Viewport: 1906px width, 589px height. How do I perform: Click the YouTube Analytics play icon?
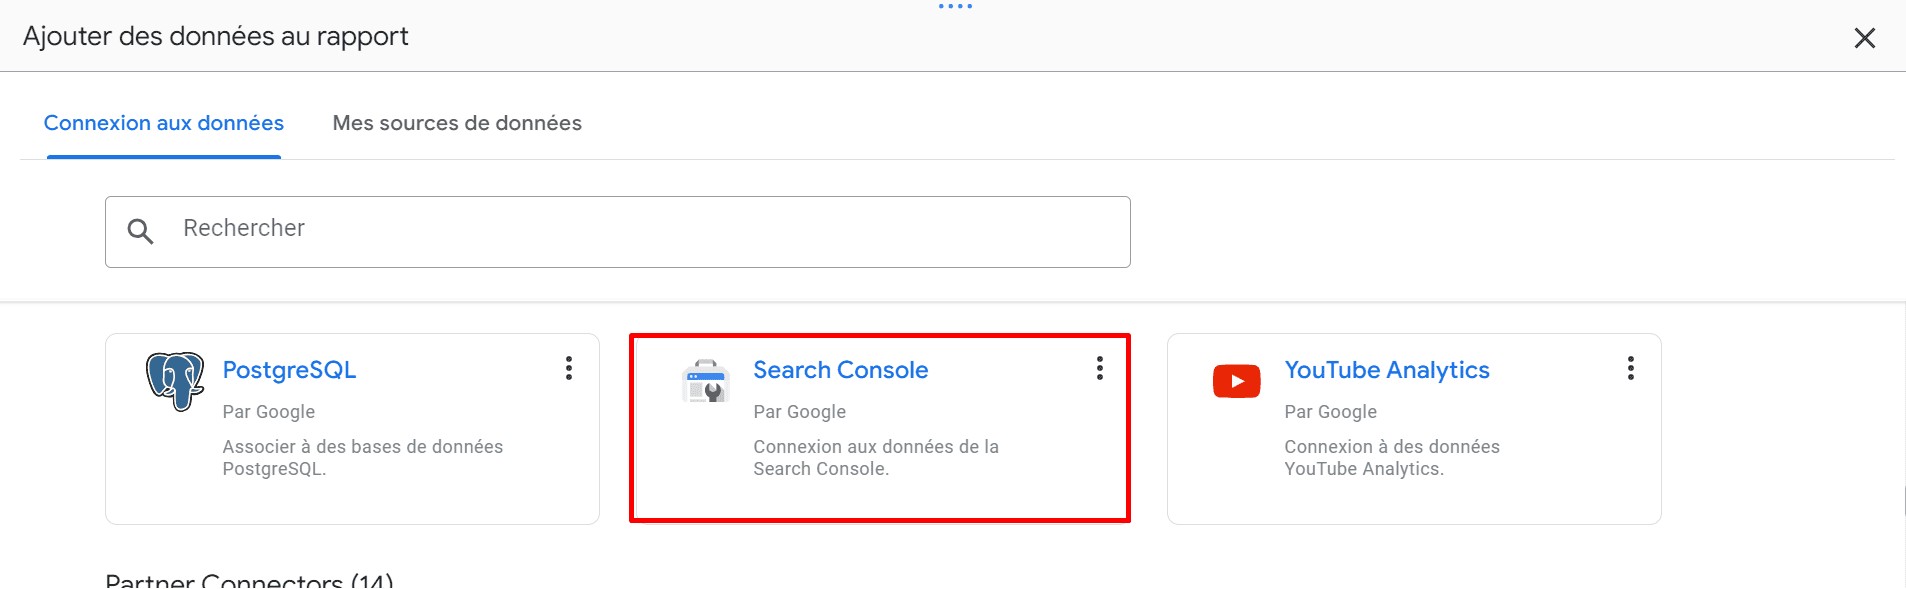click(1237, 381)
